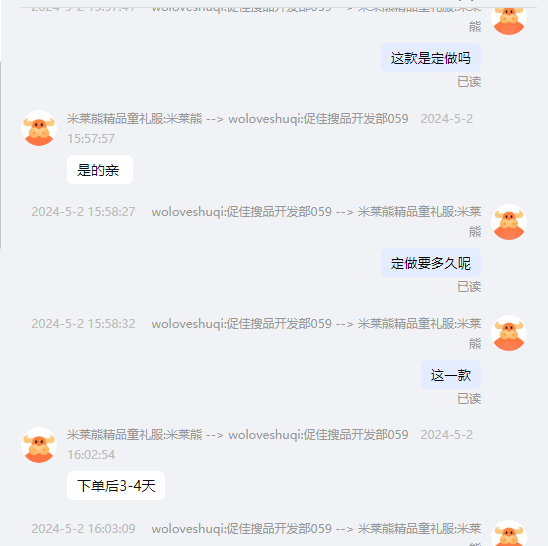Click the "已读" status under "这款是定做吗"

click(469, 82)
